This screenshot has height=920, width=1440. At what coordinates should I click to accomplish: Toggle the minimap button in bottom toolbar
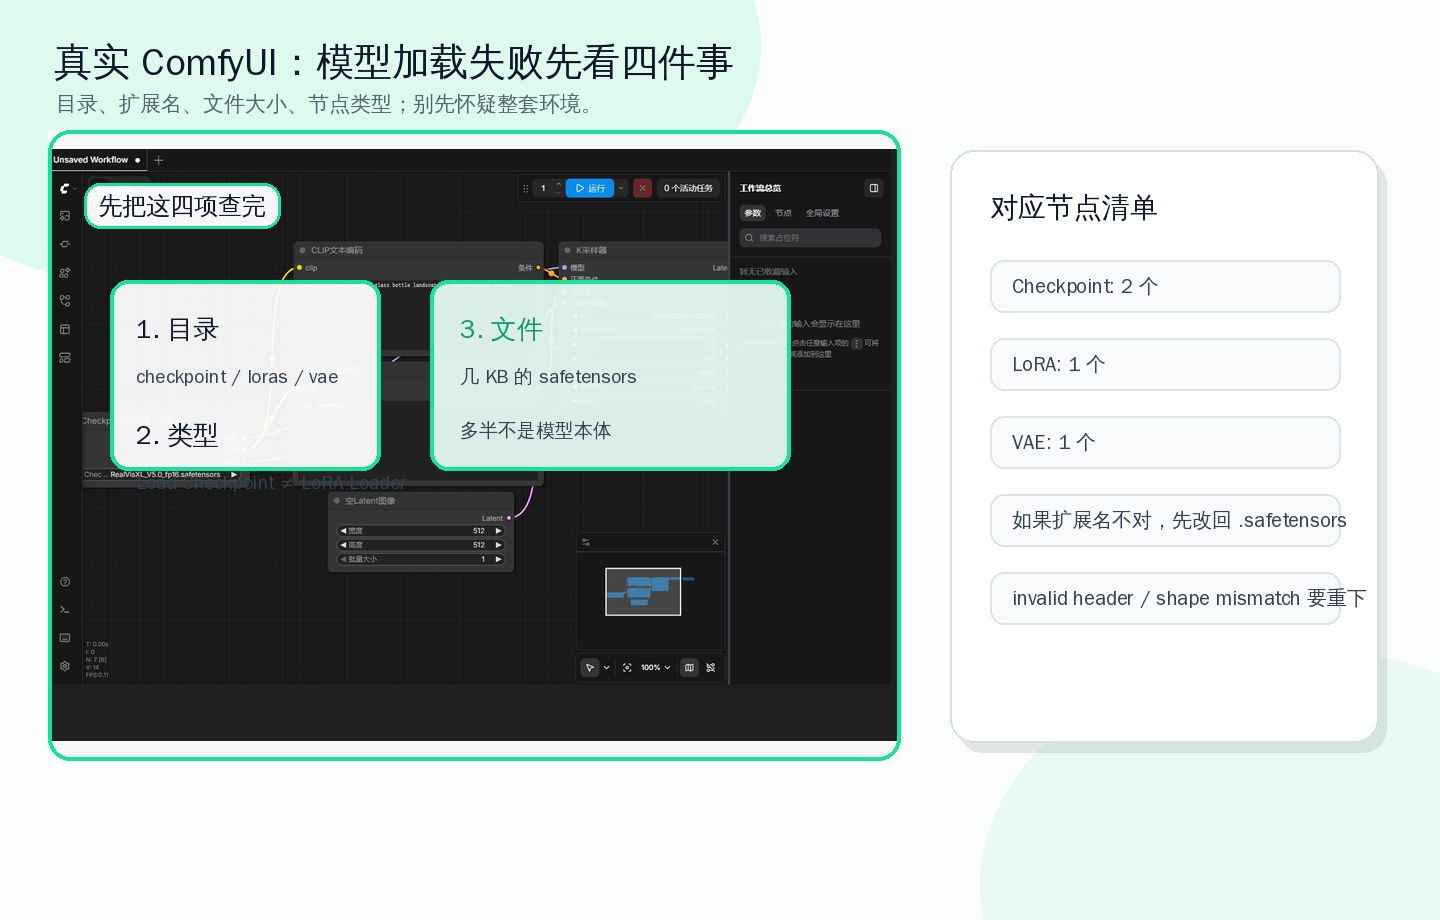point(689,667)
